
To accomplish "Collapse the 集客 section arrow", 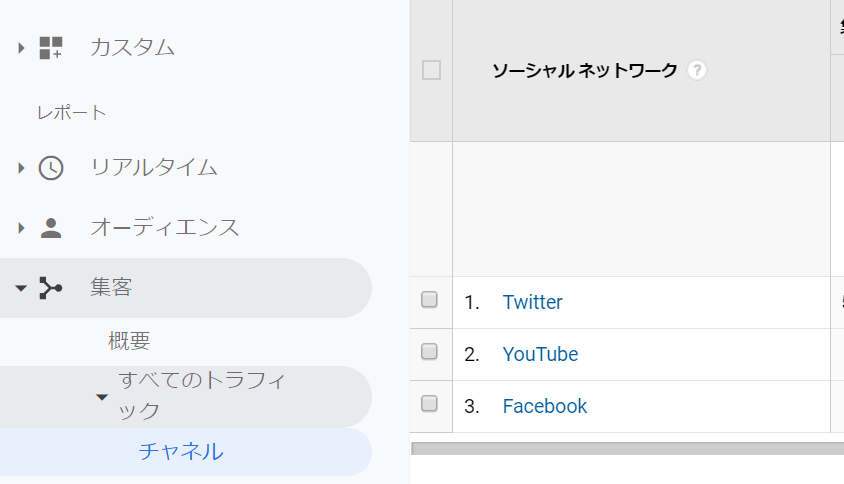I will click(x=21, y=289).
